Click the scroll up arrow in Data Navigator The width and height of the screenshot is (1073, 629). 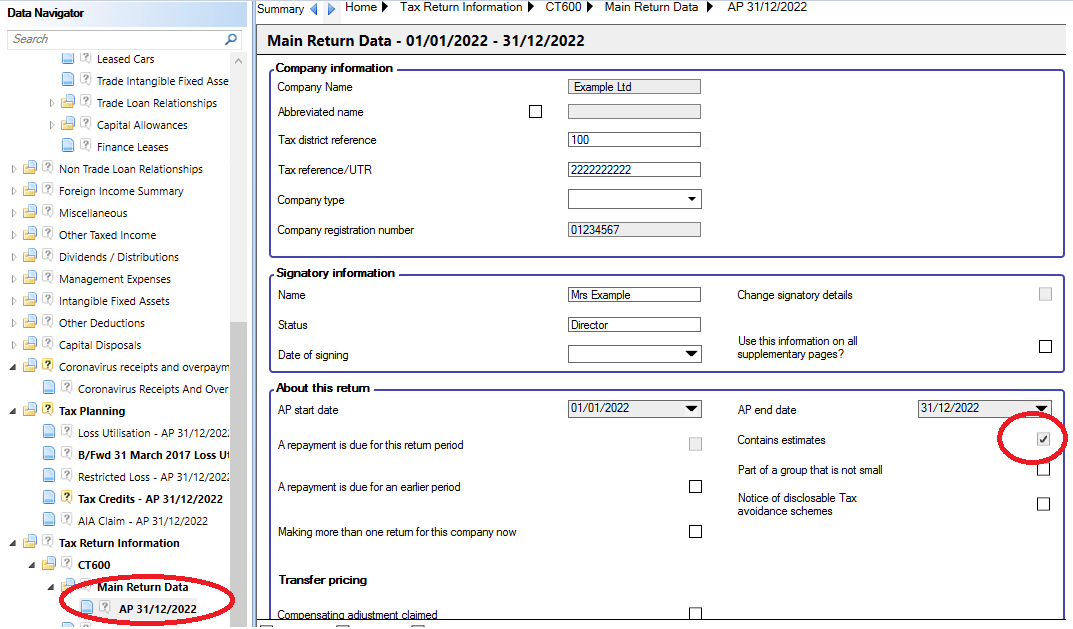[x=238, y=61]
